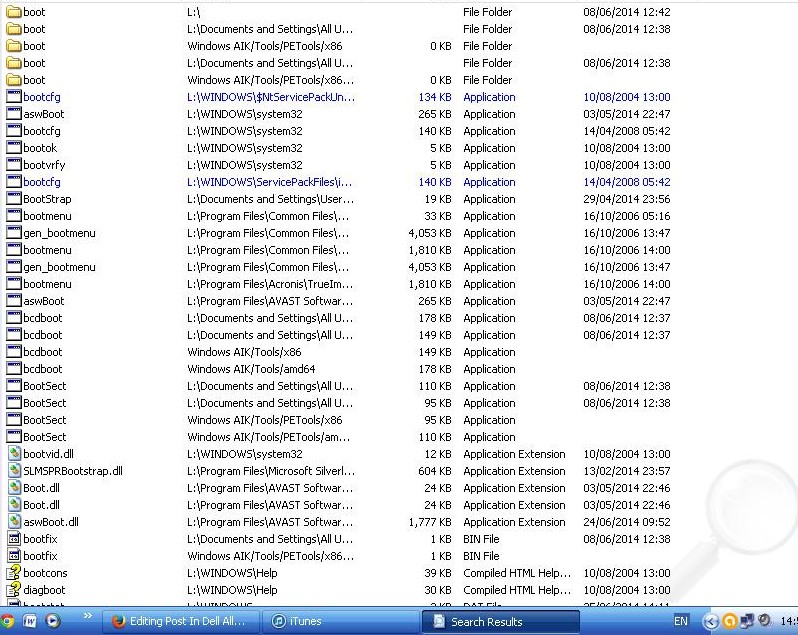The width and height of the screenshot is (798, 635).
Task: Click aswBoot icon in the WINDOWS\system32 row
Action: point(14,114)
